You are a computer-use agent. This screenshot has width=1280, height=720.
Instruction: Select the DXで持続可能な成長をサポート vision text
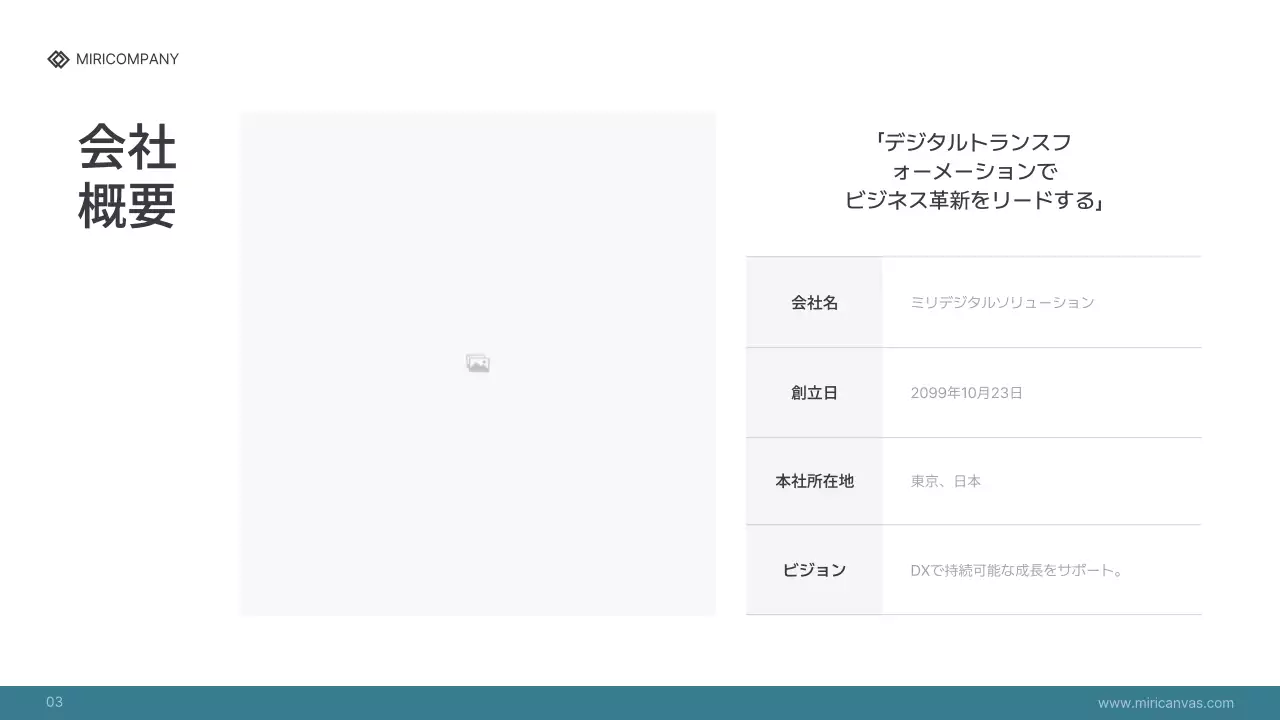pyautogui.click(x=1015, y=570)
